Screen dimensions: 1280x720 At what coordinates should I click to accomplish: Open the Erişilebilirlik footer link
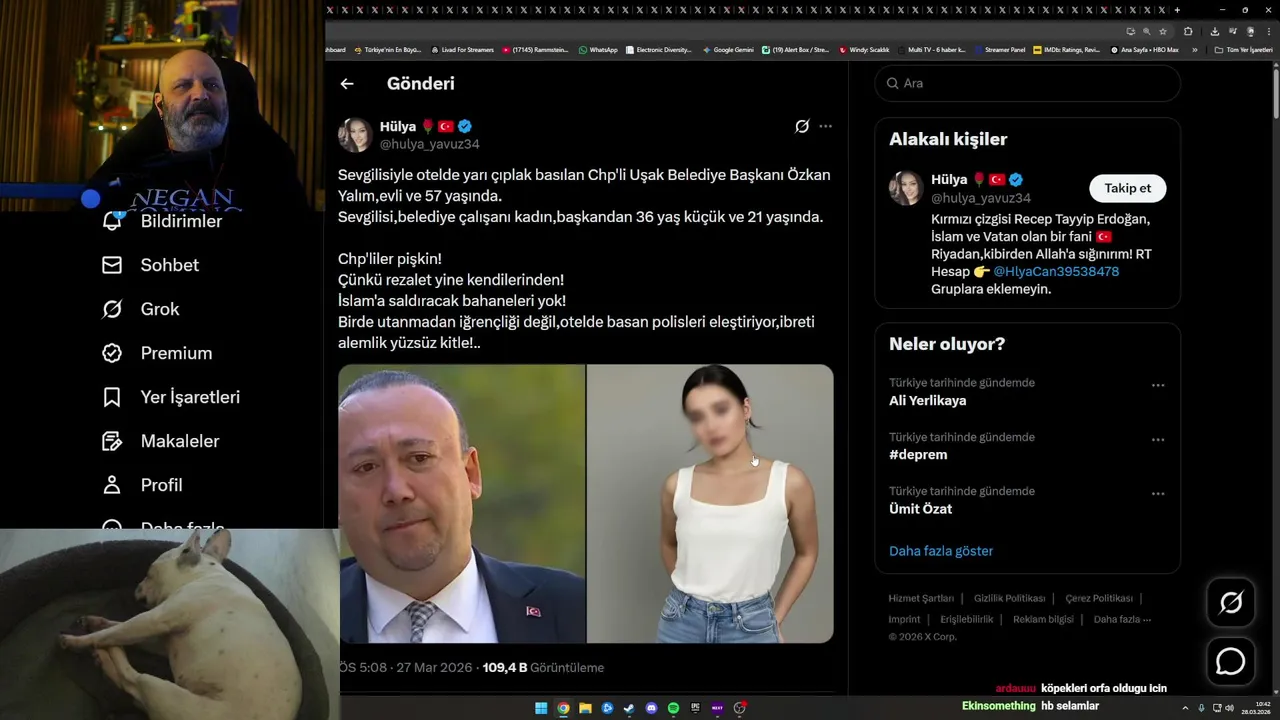click(x=967, y=619)
